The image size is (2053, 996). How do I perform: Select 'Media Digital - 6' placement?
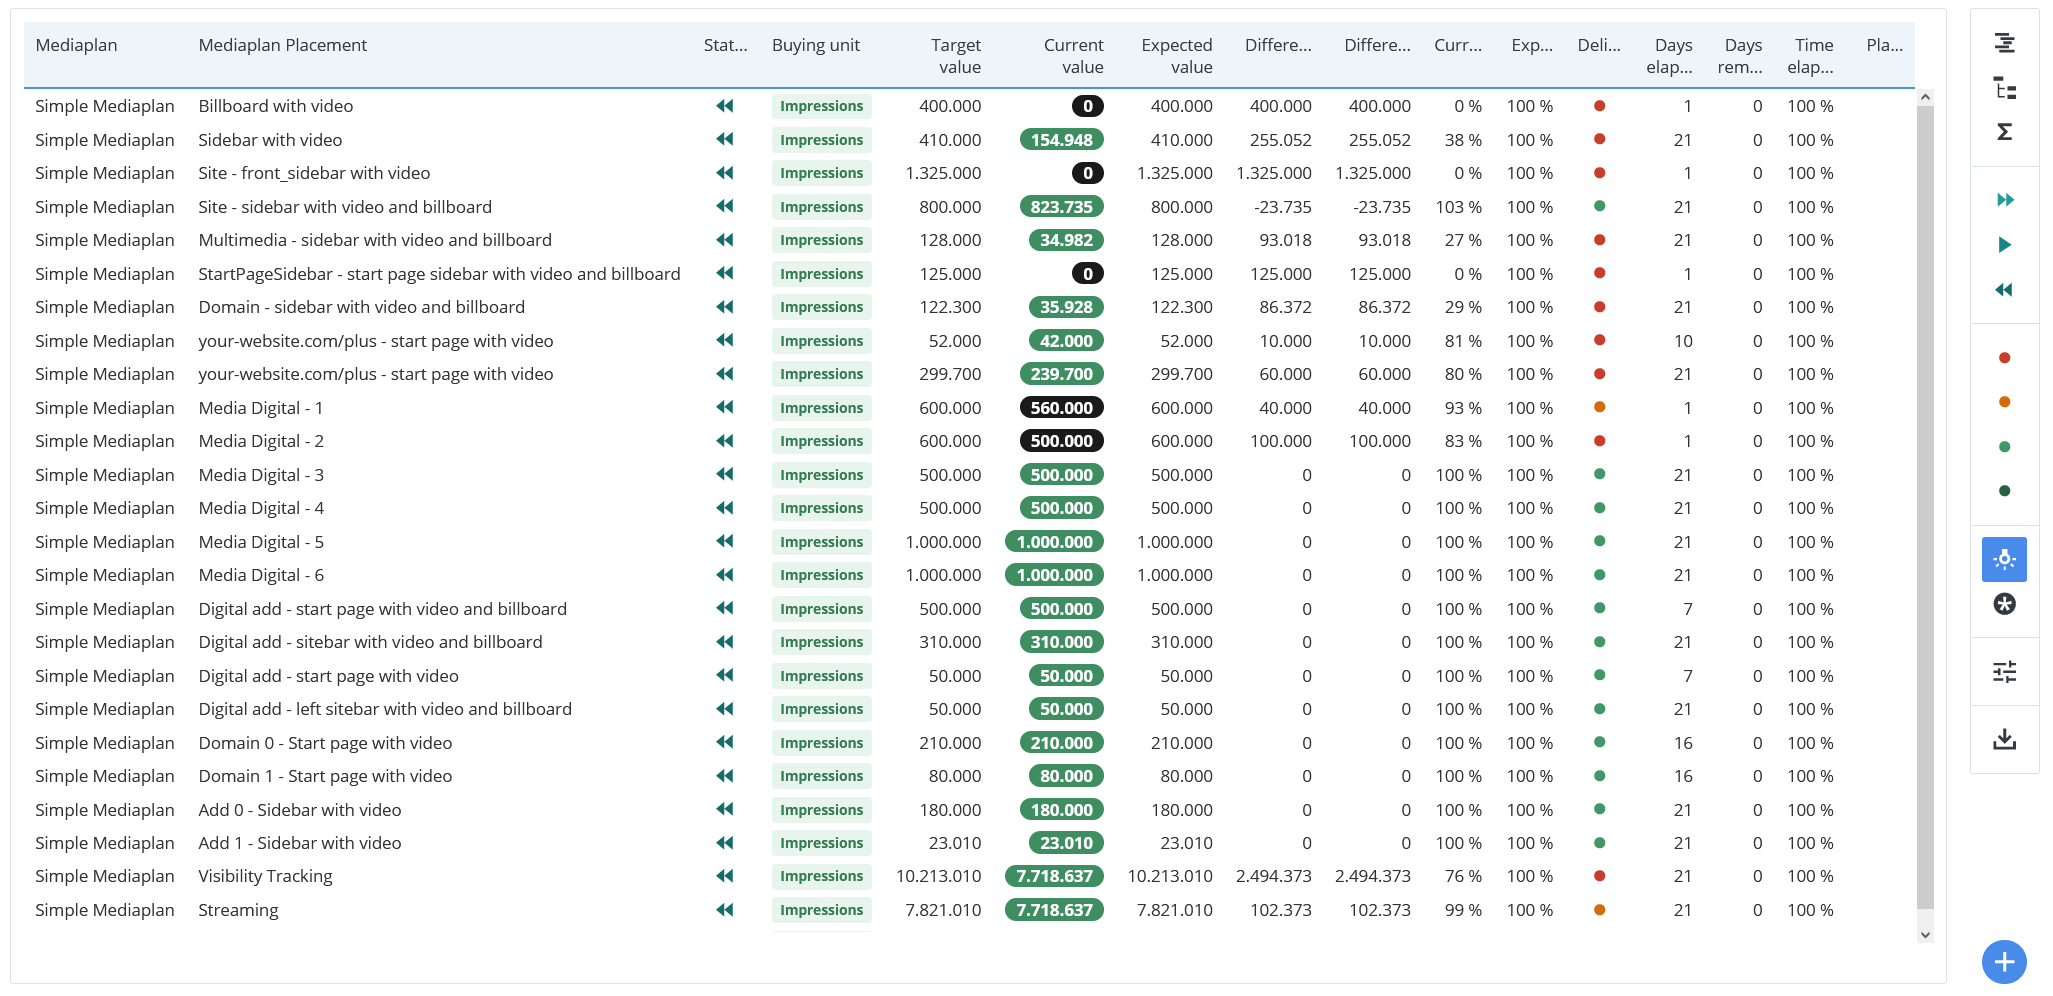click(x=261, y=575)
